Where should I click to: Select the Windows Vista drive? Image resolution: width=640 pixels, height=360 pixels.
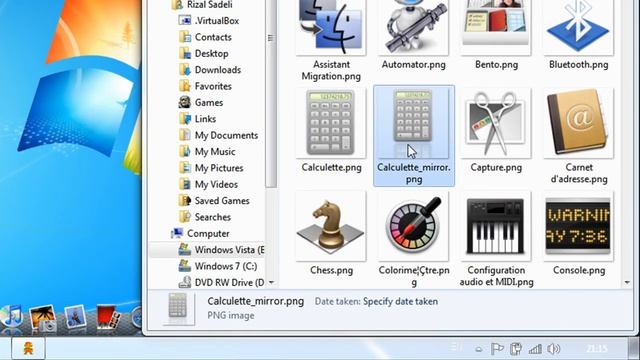(x=221, y=249)
